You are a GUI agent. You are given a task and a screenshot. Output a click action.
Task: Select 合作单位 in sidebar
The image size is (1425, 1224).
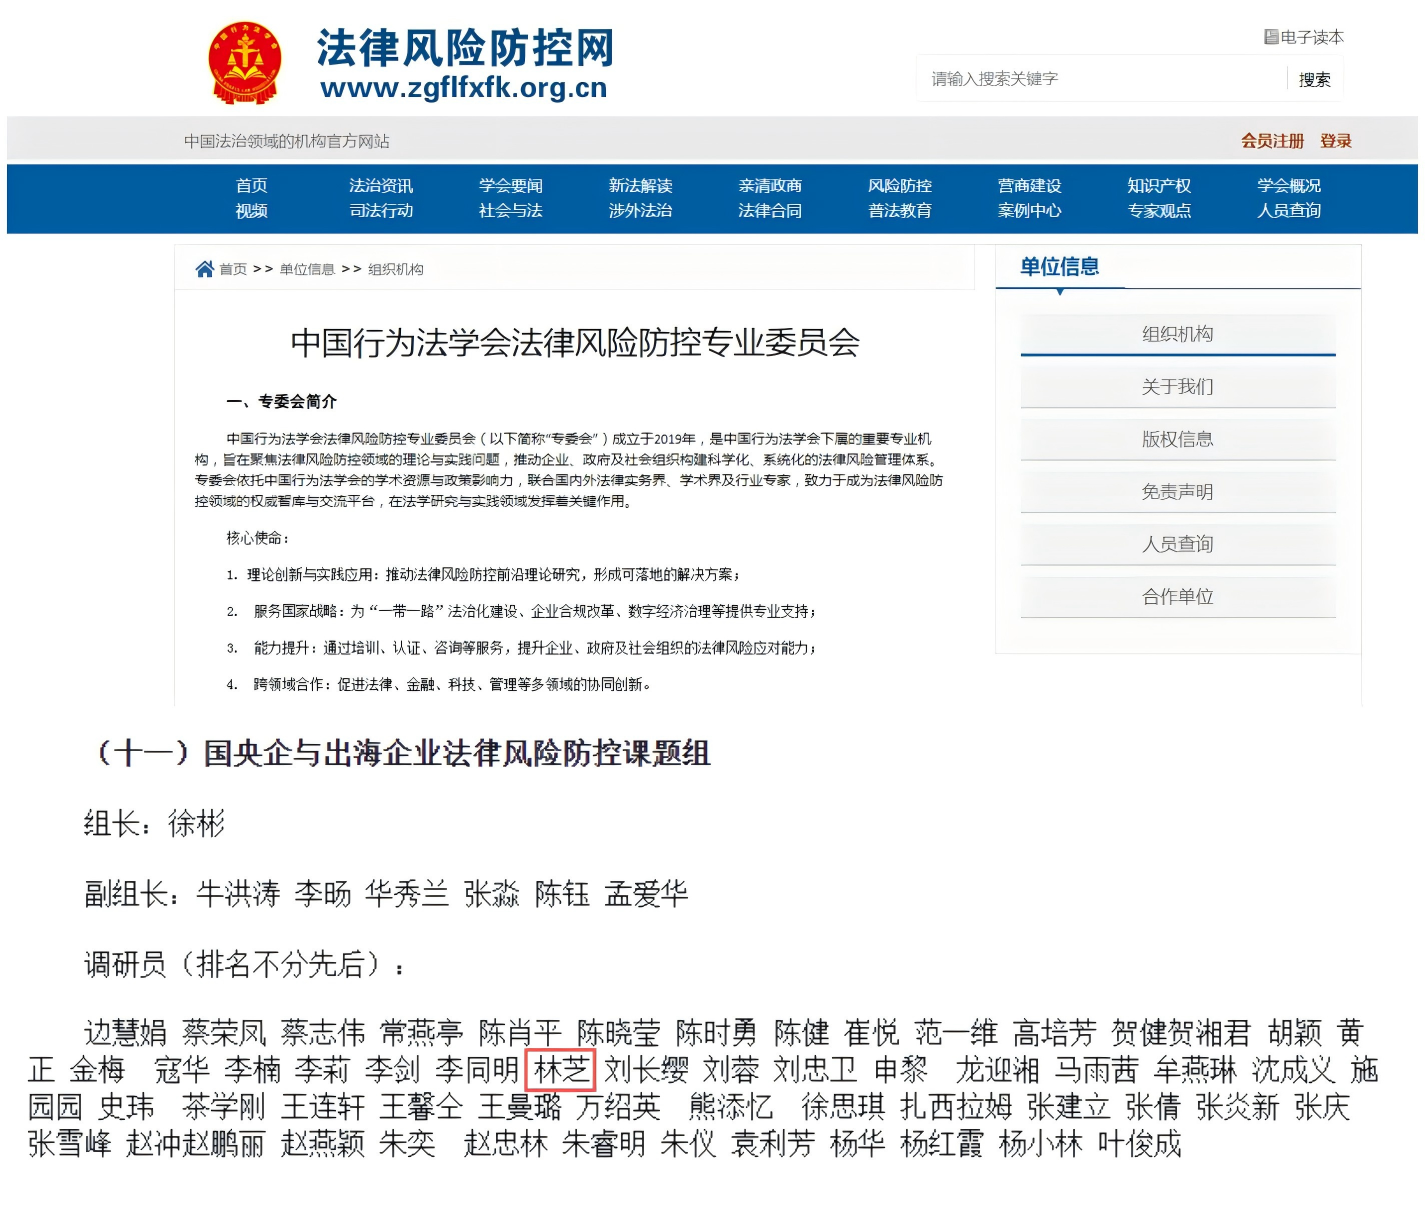point(1178,597)
